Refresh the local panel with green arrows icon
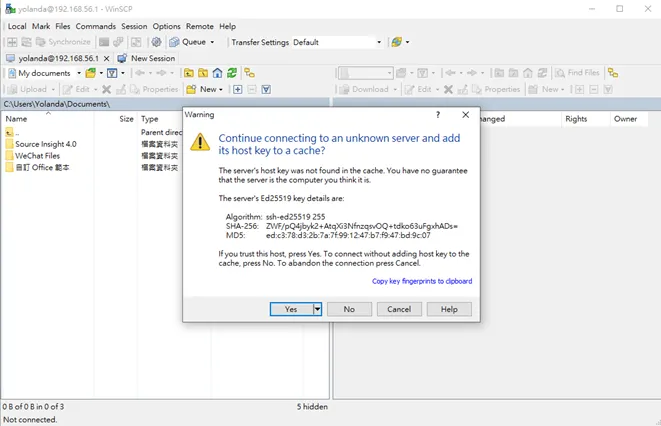 click(232, 73)
